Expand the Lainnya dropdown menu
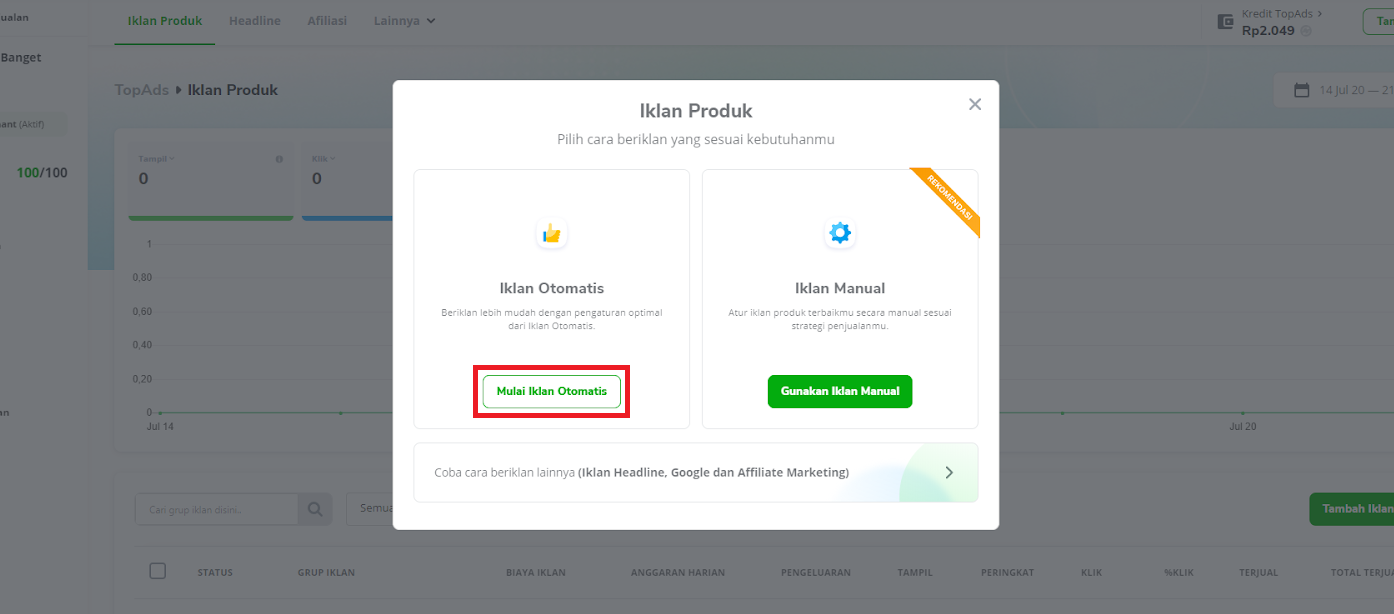The width and height of the screenshot is (1394, 614). [404, 21]
